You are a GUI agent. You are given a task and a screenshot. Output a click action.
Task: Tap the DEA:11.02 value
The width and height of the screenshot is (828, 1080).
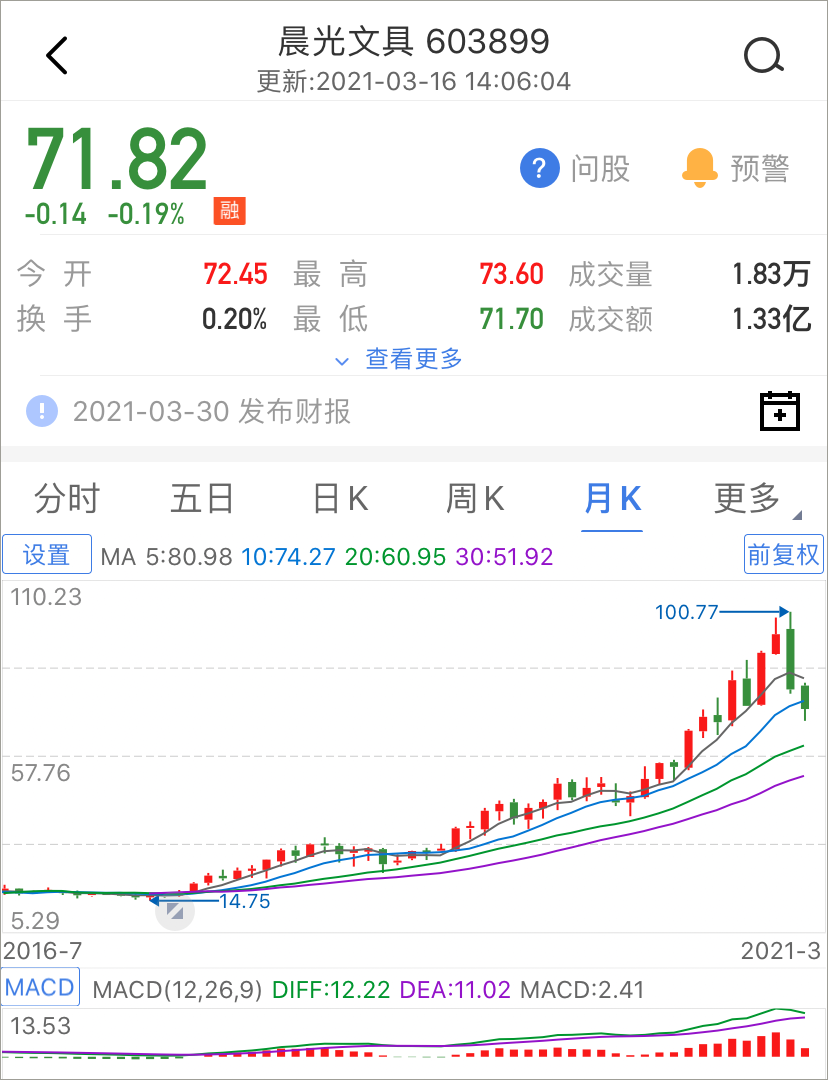[455, 990]
